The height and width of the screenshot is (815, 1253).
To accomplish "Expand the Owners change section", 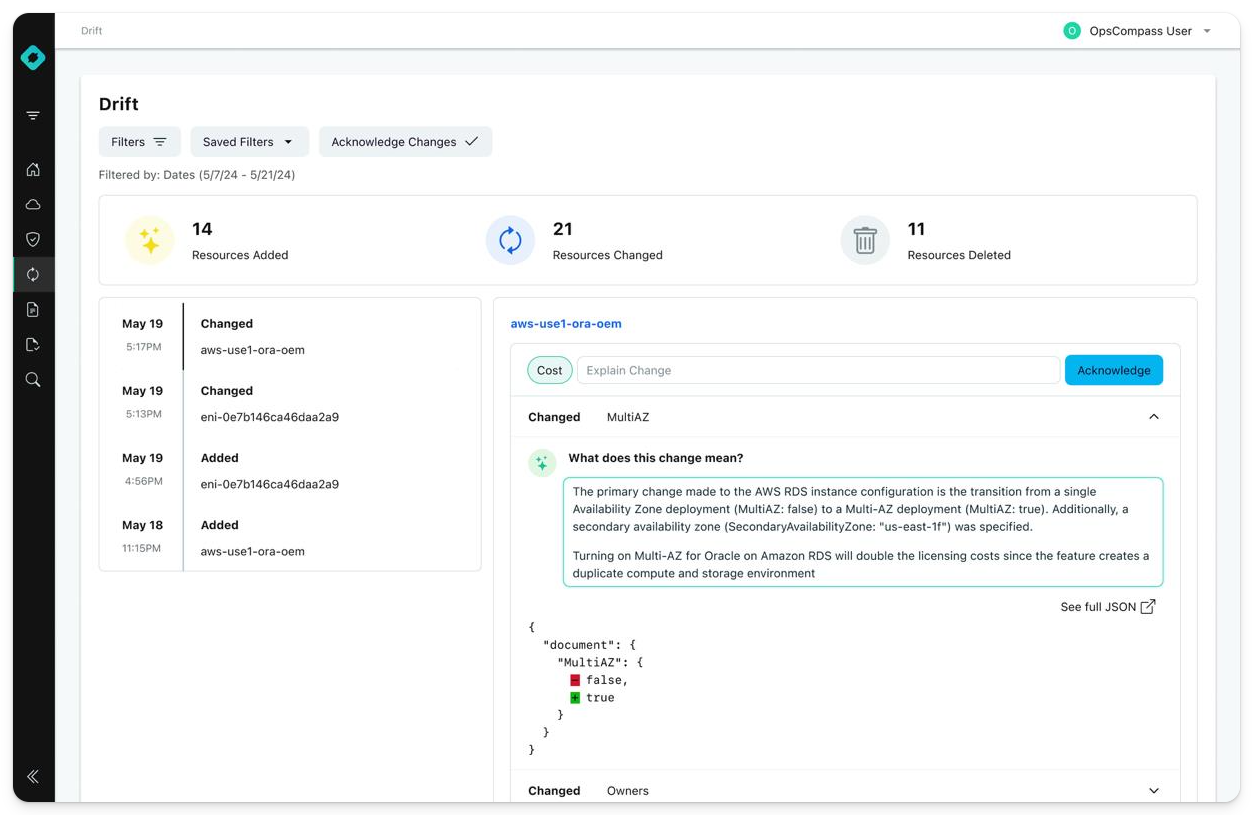I will 1153,790.
